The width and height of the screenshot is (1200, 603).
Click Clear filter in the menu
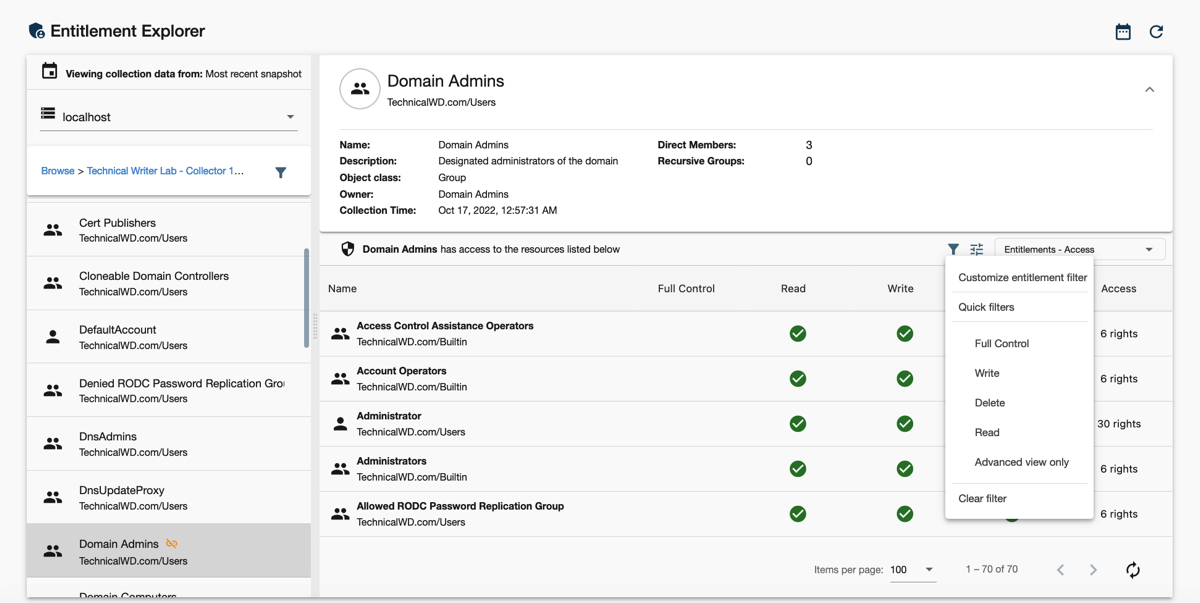pos(982,498)
